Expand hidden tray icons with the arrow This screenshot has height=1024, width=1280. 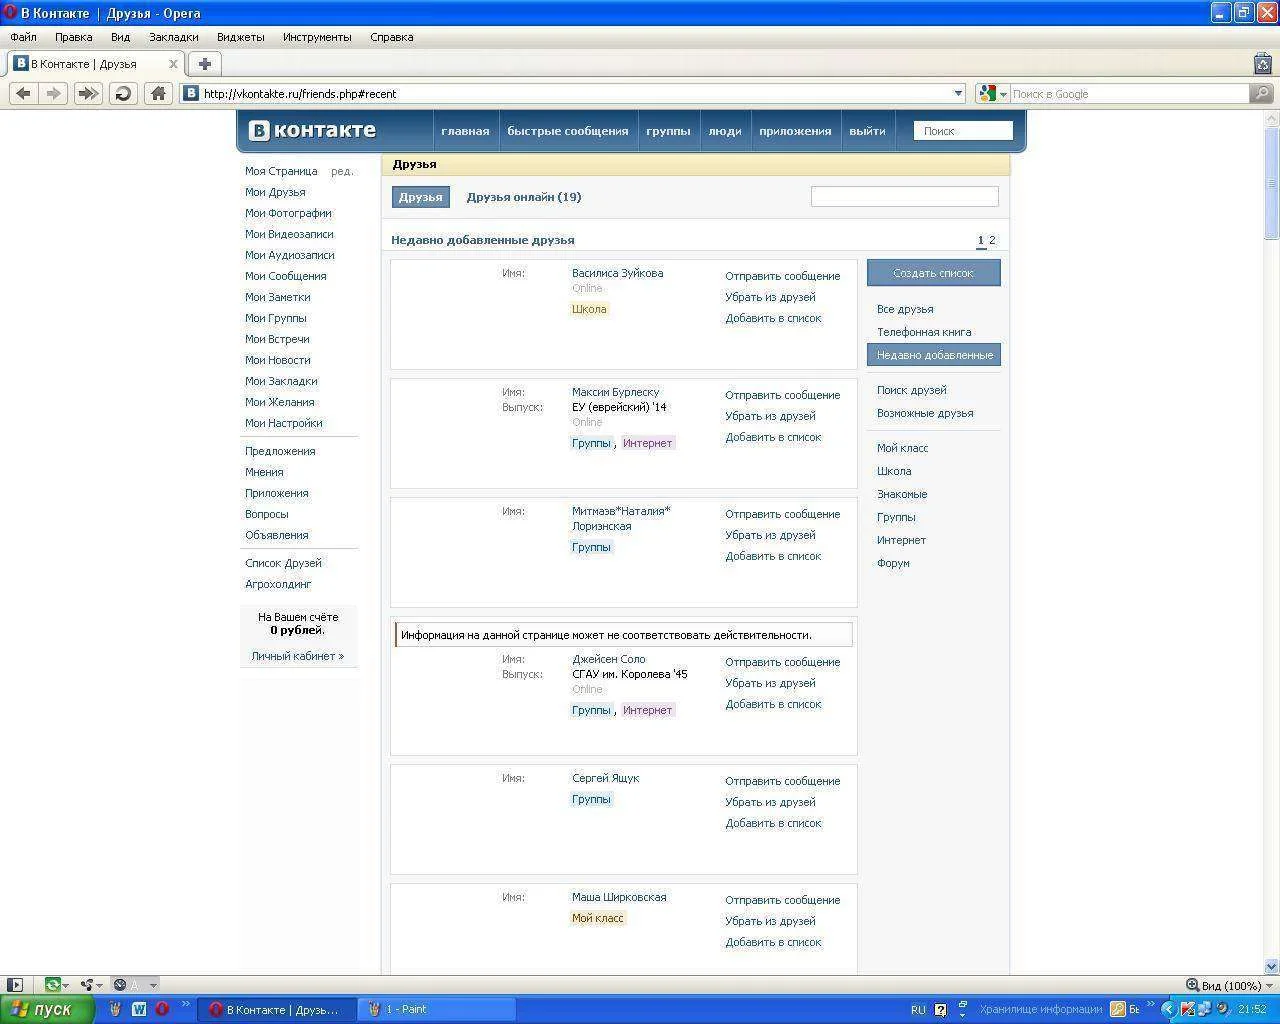(1166, 1009)
